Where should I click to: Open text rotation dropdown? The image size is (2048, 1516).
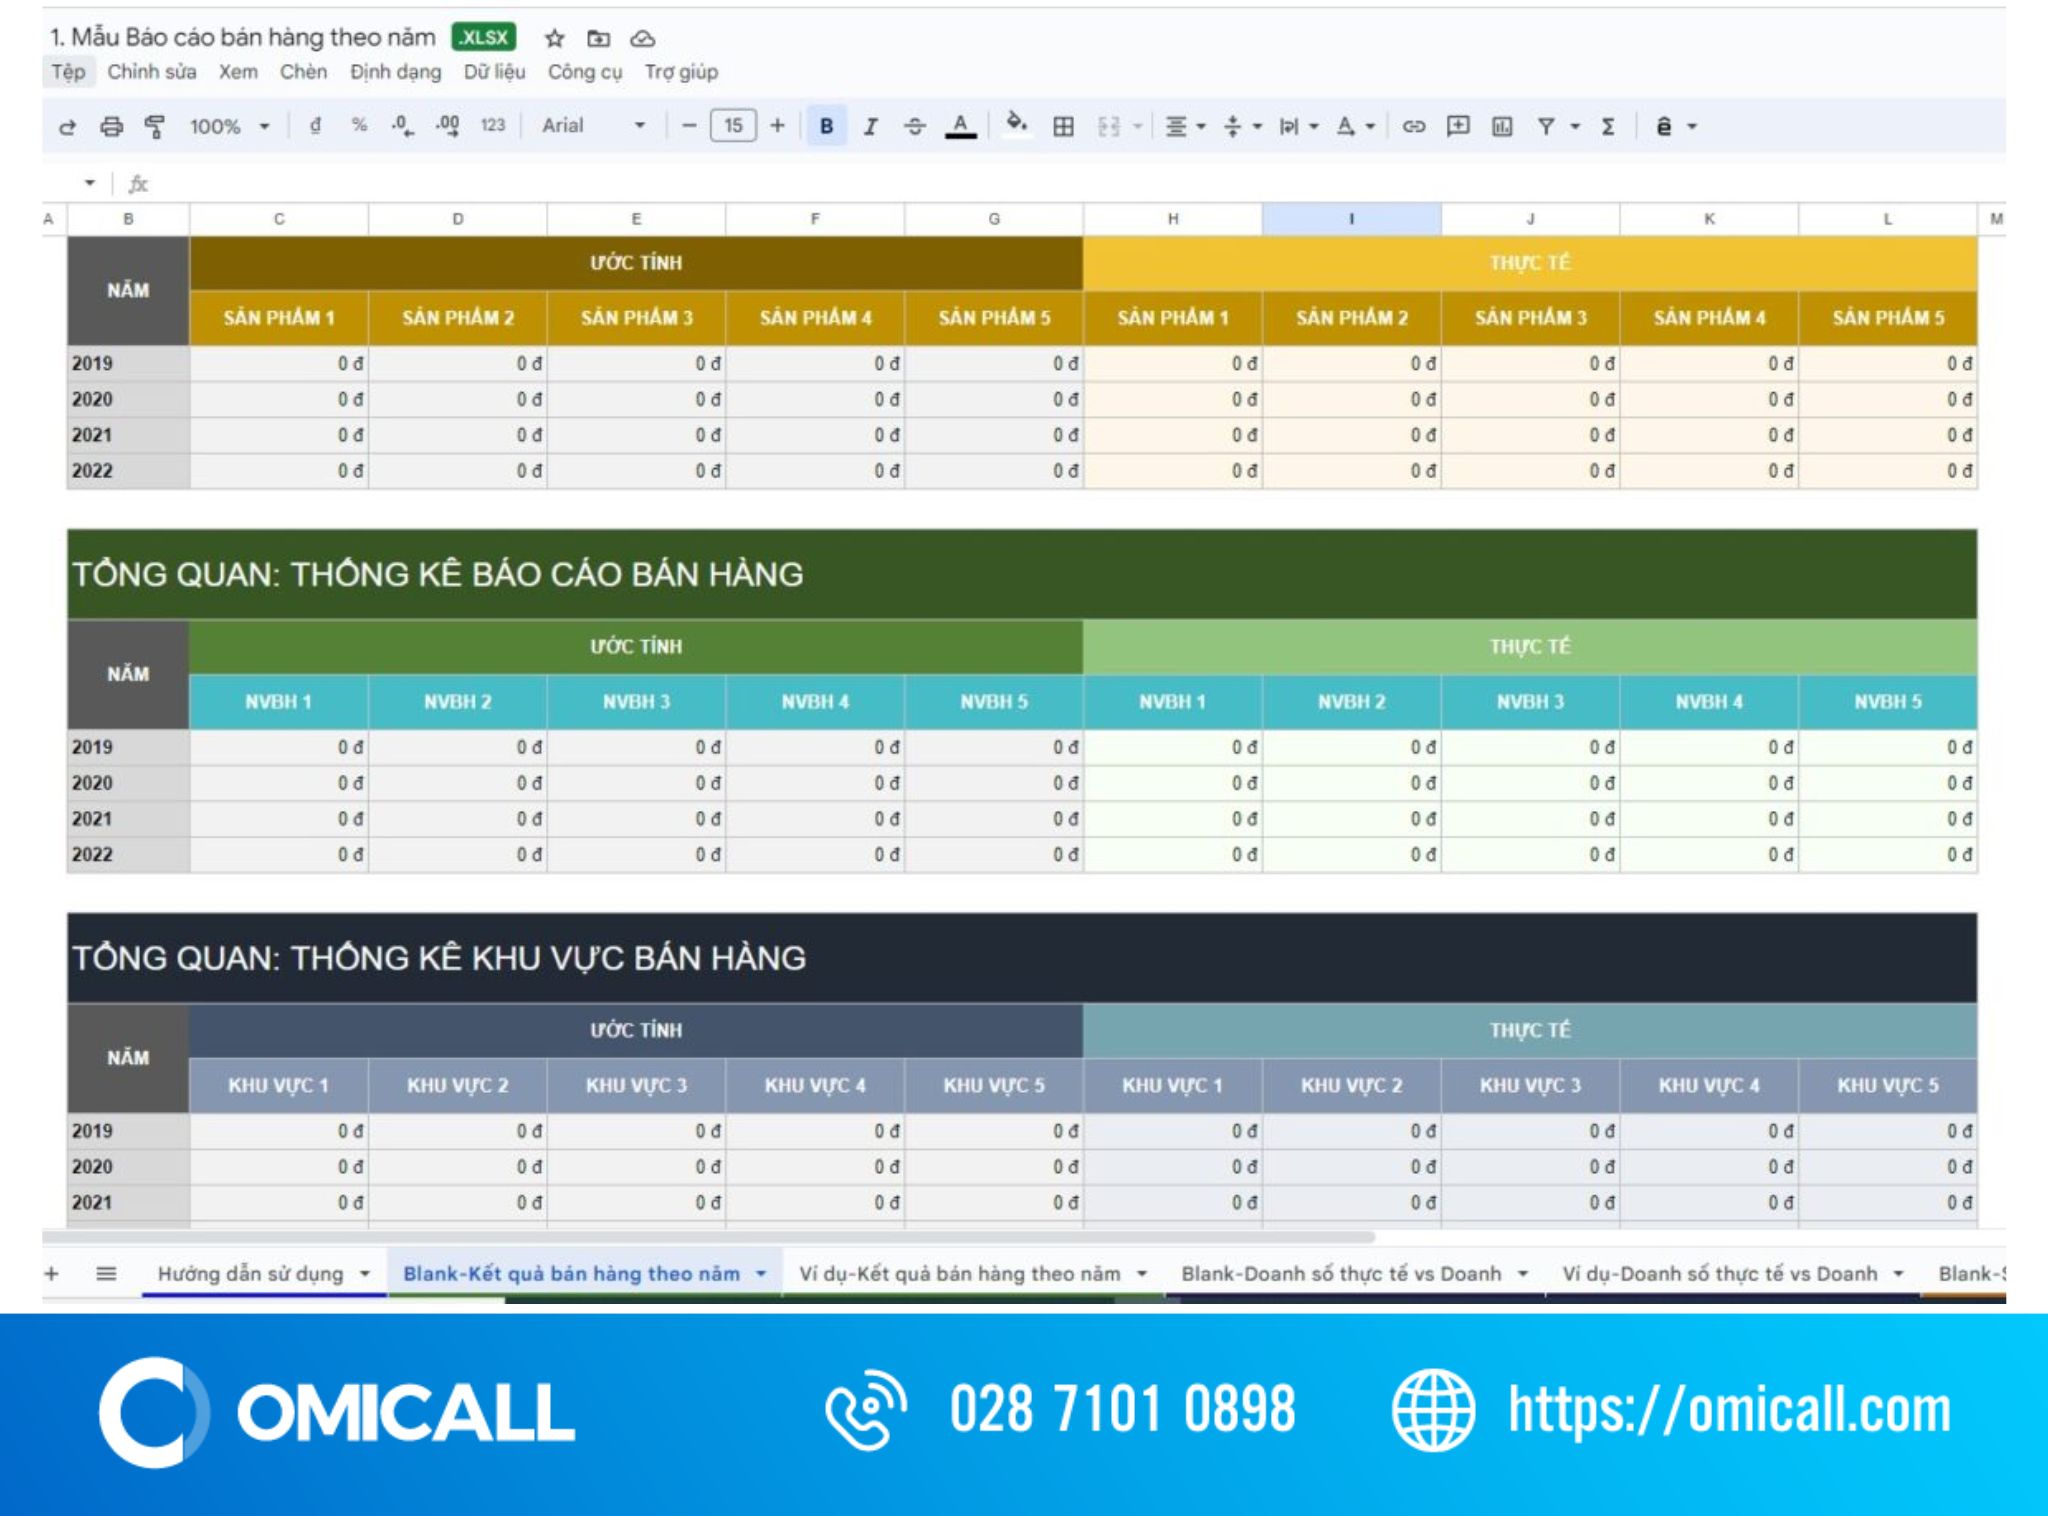1355,126
